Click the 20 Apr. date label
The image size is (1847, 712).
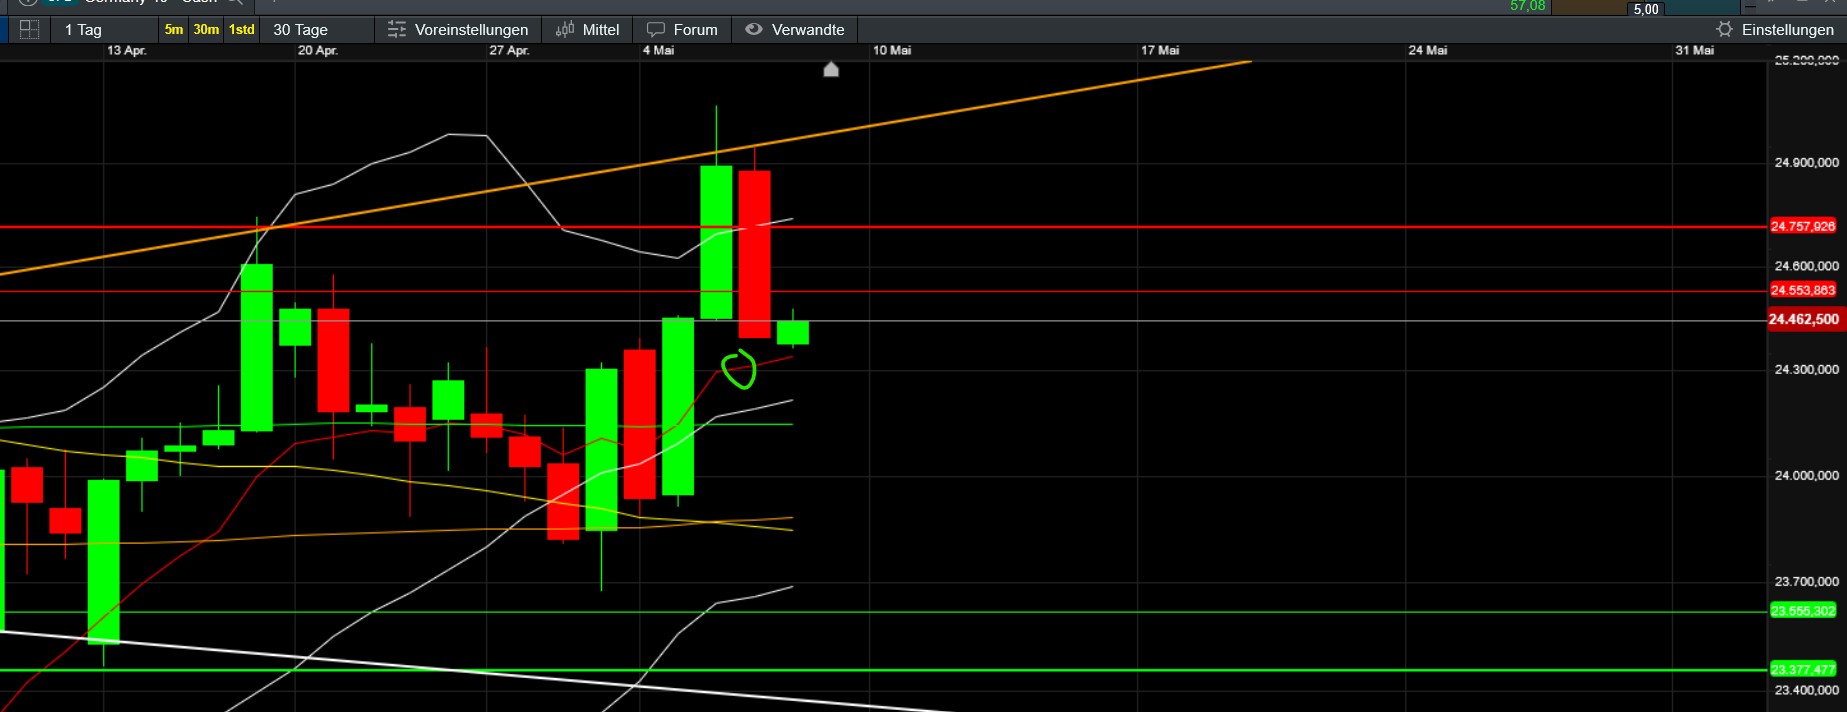click(x=317, y=50)
